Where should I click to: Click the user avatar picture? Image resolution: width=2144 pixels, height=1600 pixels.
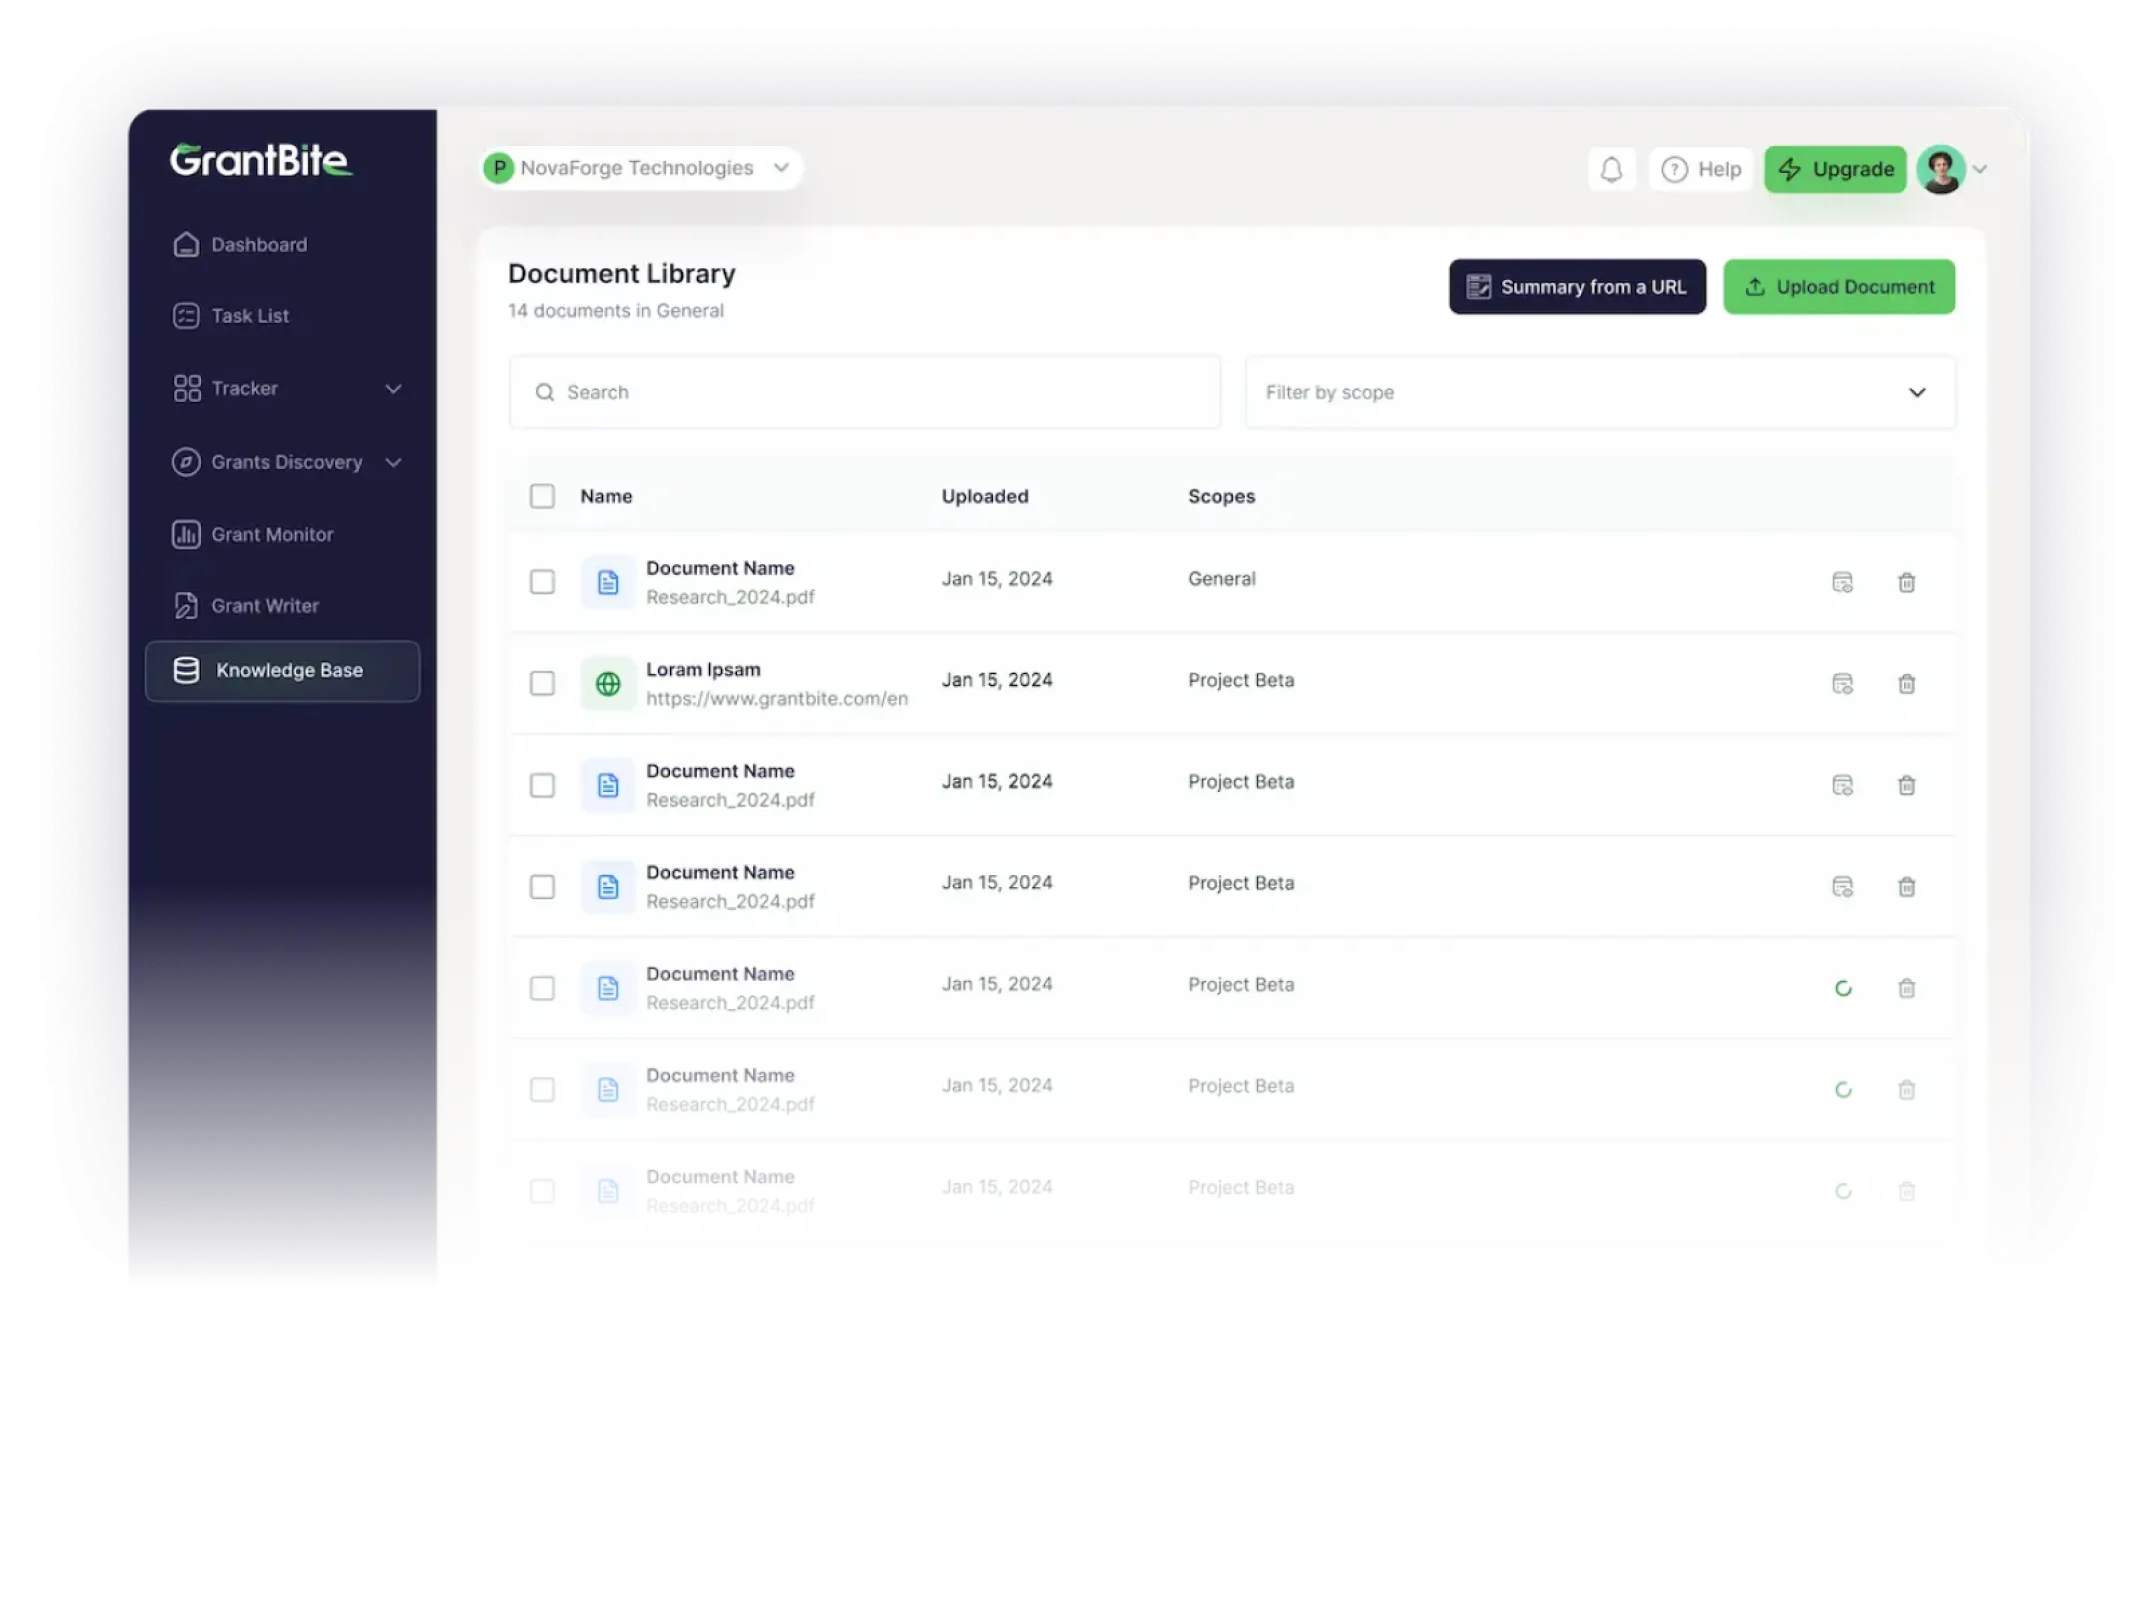[1940, 169]
